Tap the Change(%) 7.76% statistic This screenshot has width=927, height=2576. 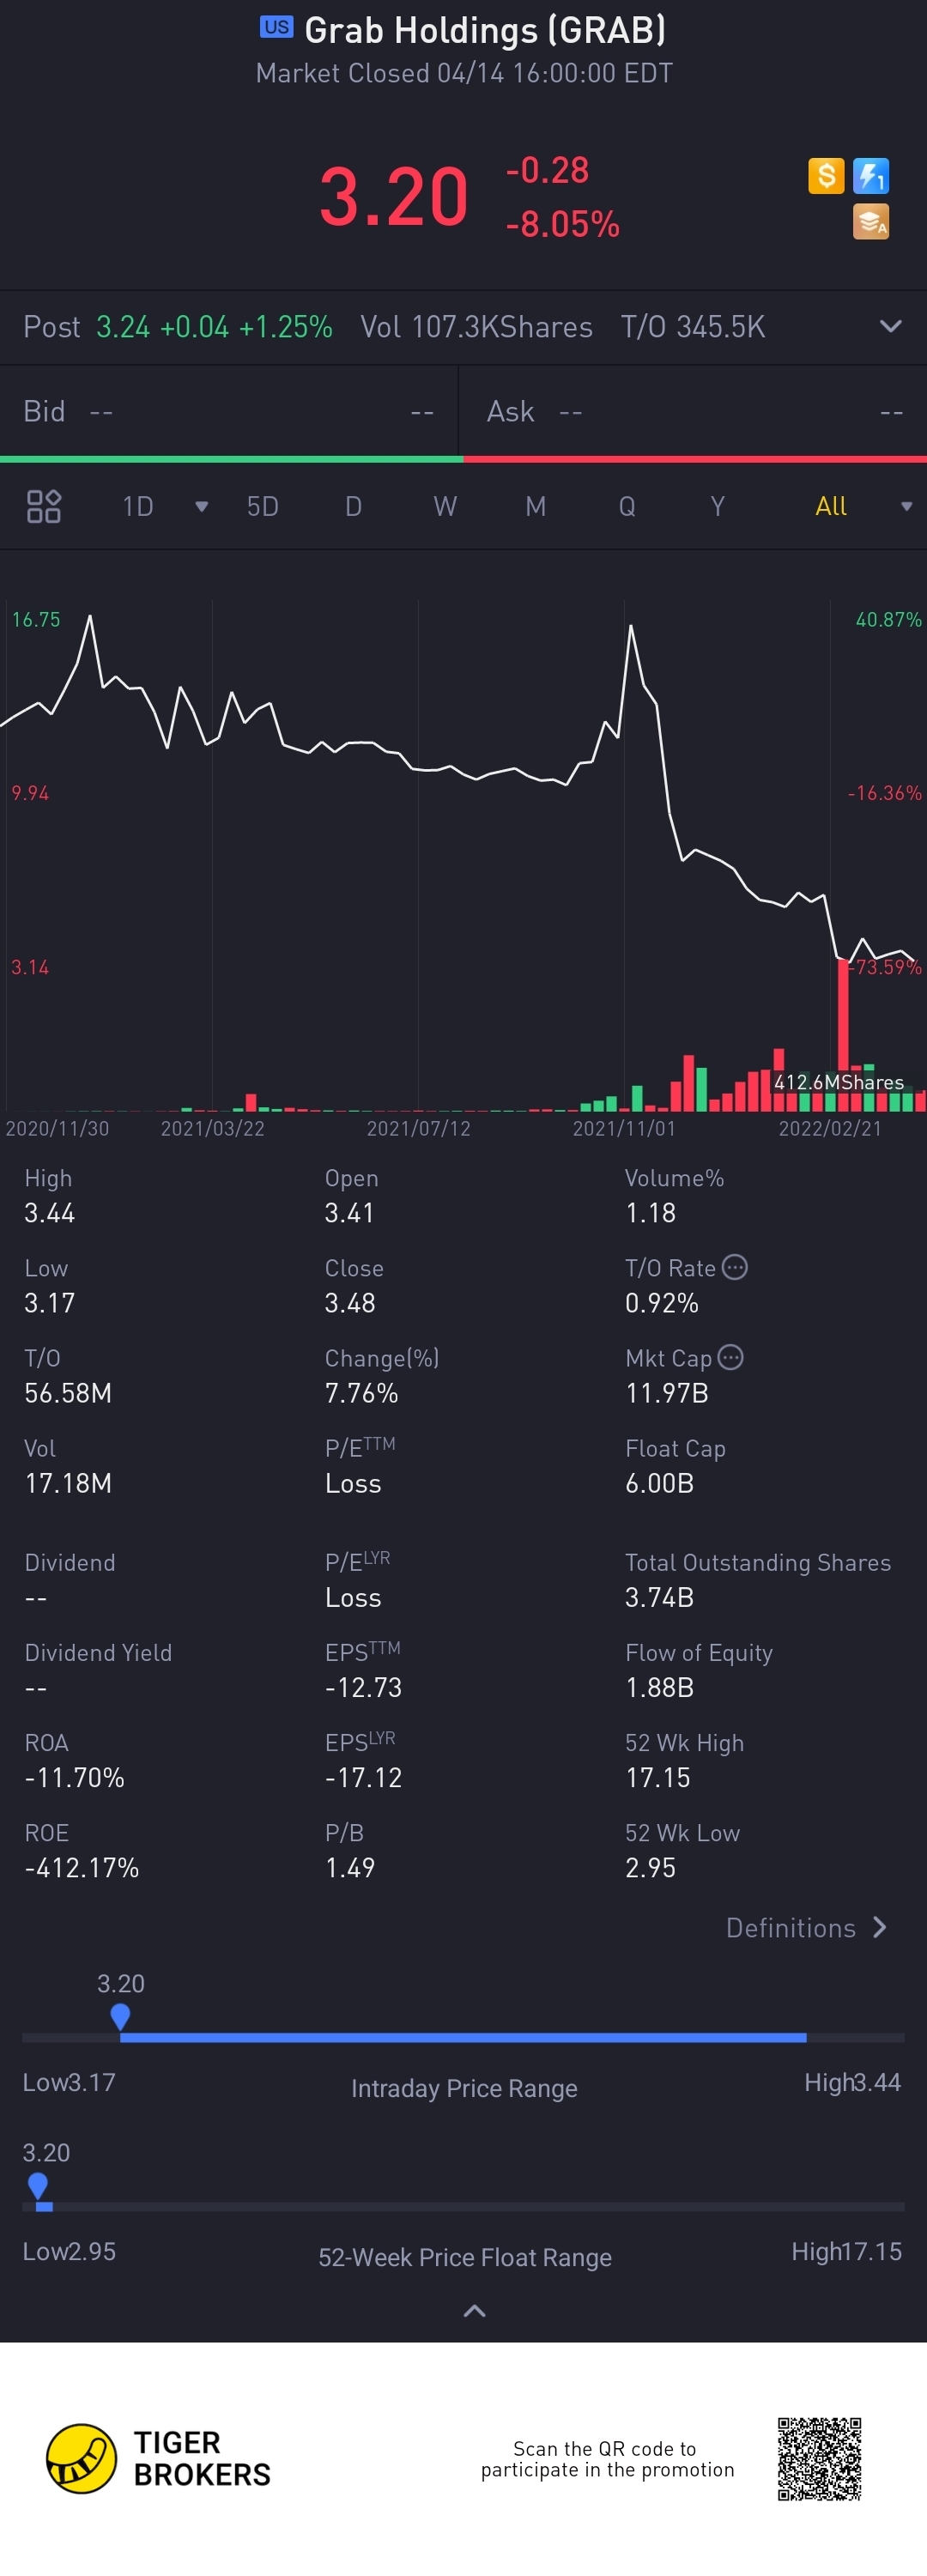point(382,1376)
